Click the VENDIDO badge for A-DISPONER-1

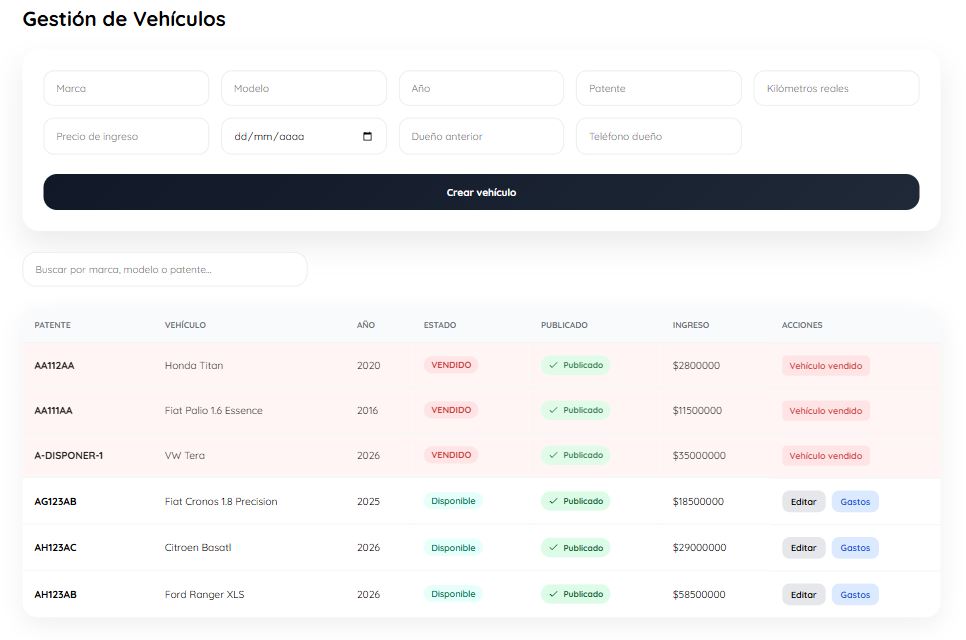tap(451, 456)
